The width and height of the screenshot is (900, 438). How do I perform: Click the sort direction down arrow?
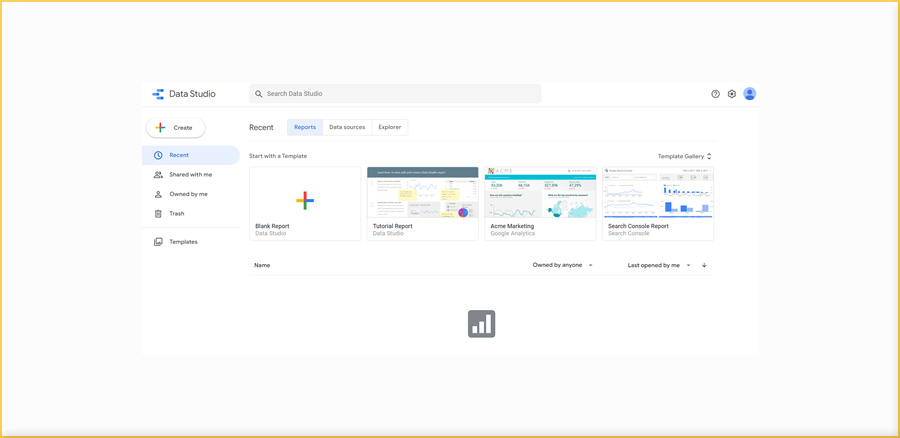tap(704, 265)
